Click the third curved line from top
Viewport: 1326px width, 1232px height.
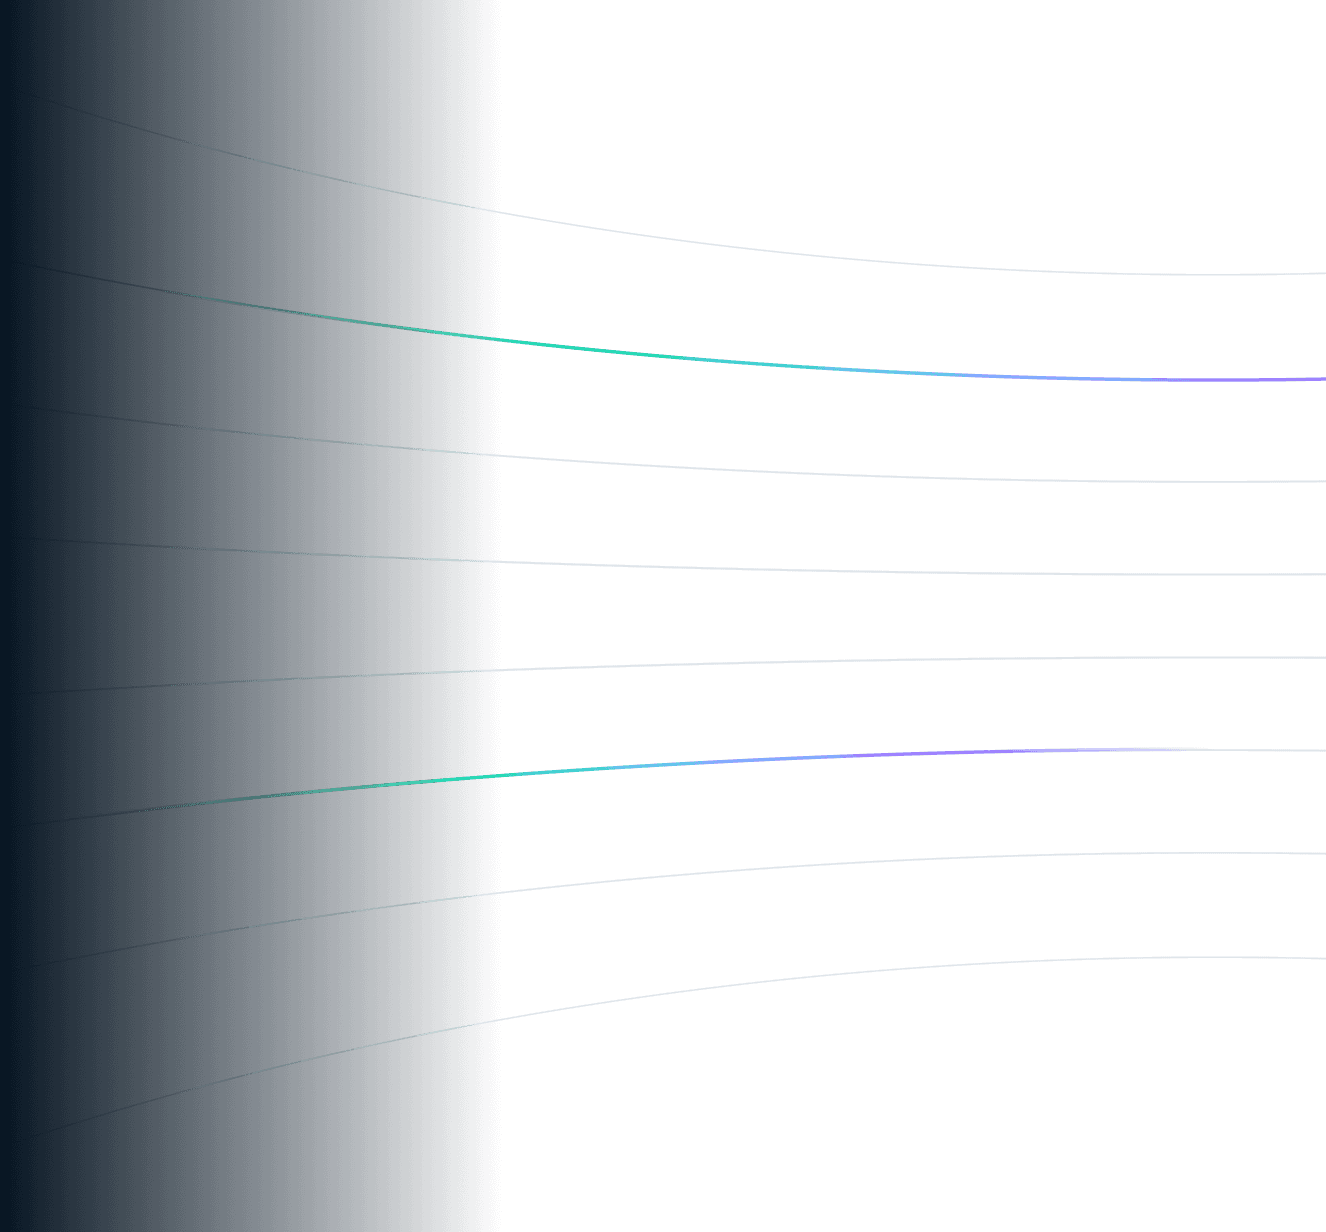click(800, 472)
